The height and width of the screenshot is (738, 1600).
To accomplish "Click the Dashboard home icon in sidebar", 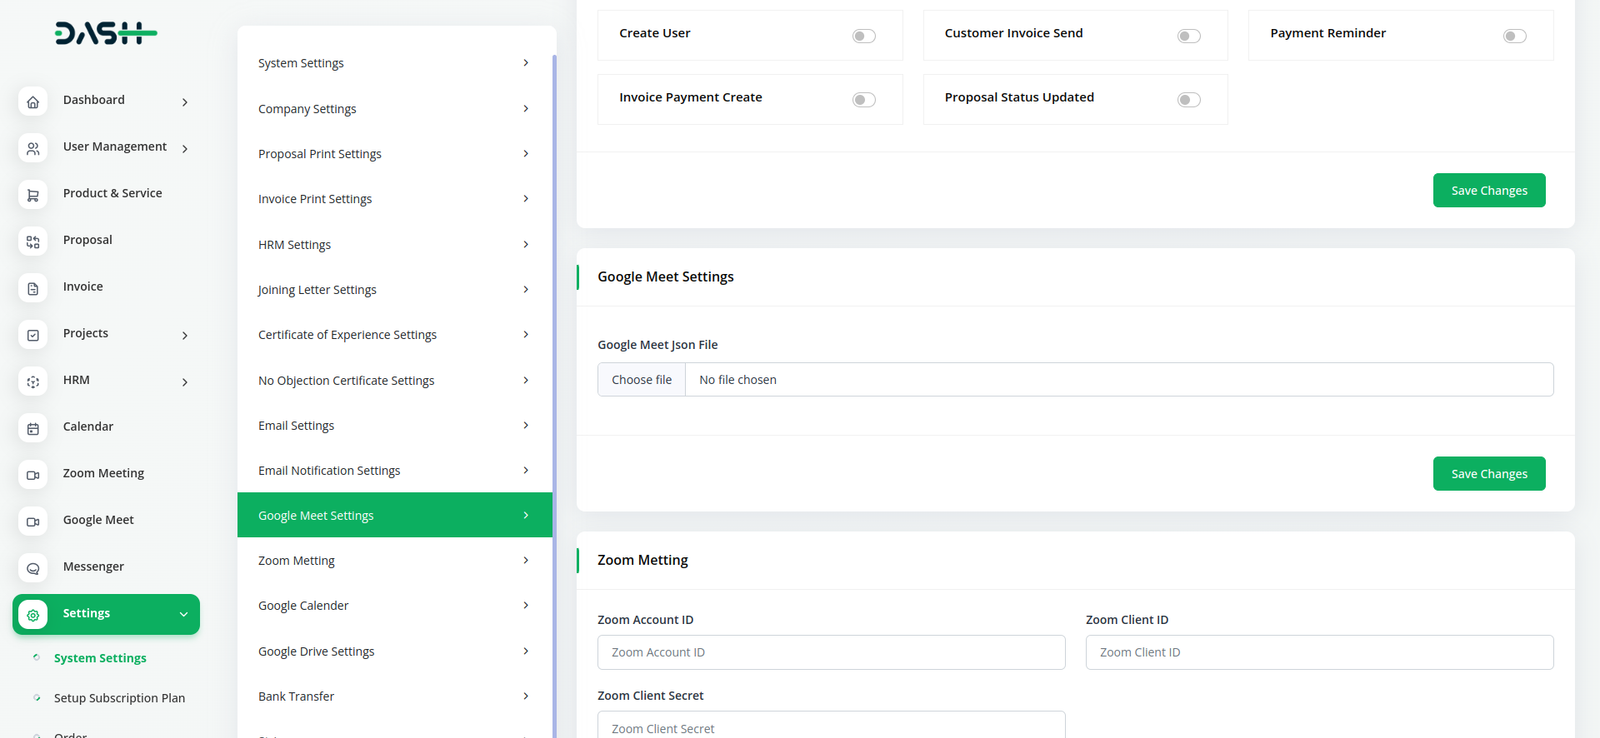I will (x=33, y=102).
